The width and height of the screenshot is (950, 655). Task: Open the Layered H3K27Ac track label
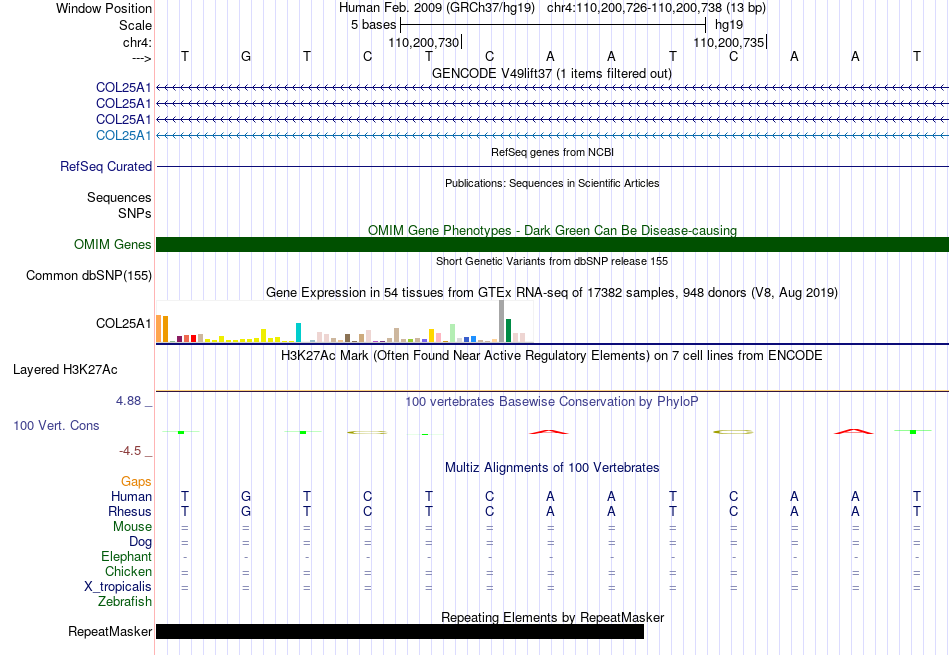[65, 369]
